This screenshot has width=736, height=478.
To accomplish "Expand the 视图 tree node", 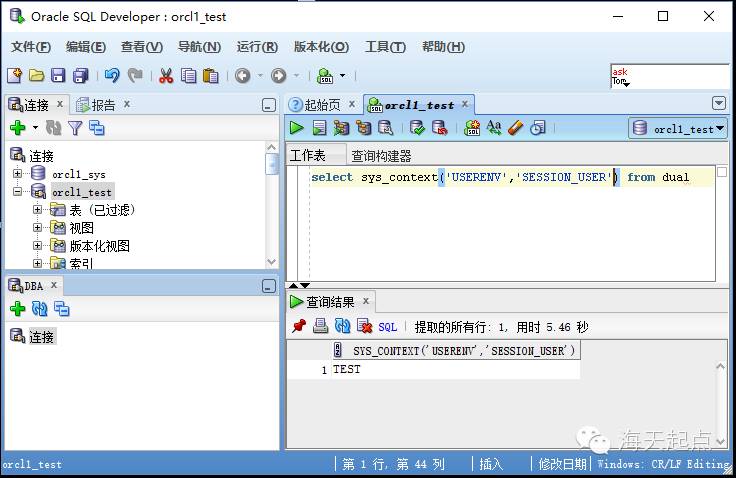I will click(38, 227).
